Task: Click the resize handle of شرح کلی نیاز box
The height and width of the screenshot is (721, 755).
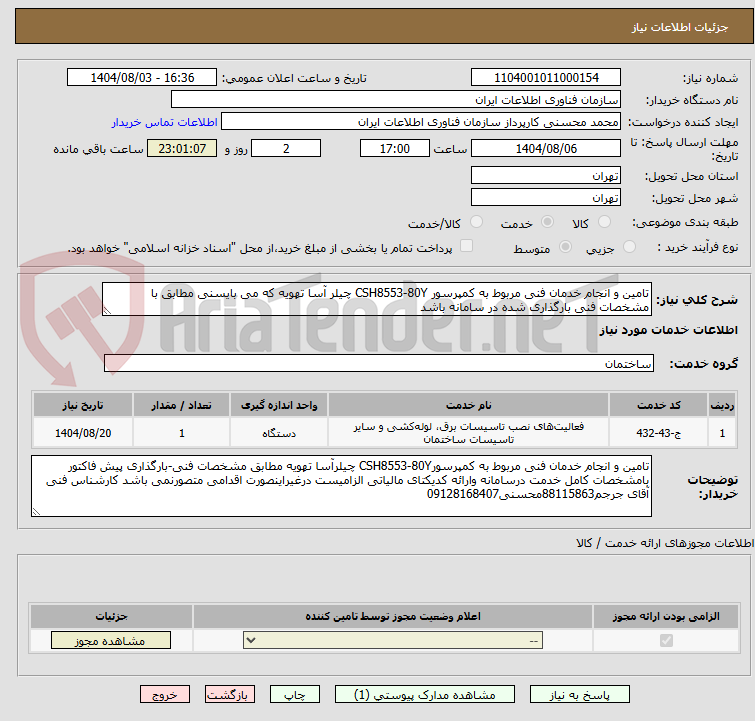Action: click(107, 311)
